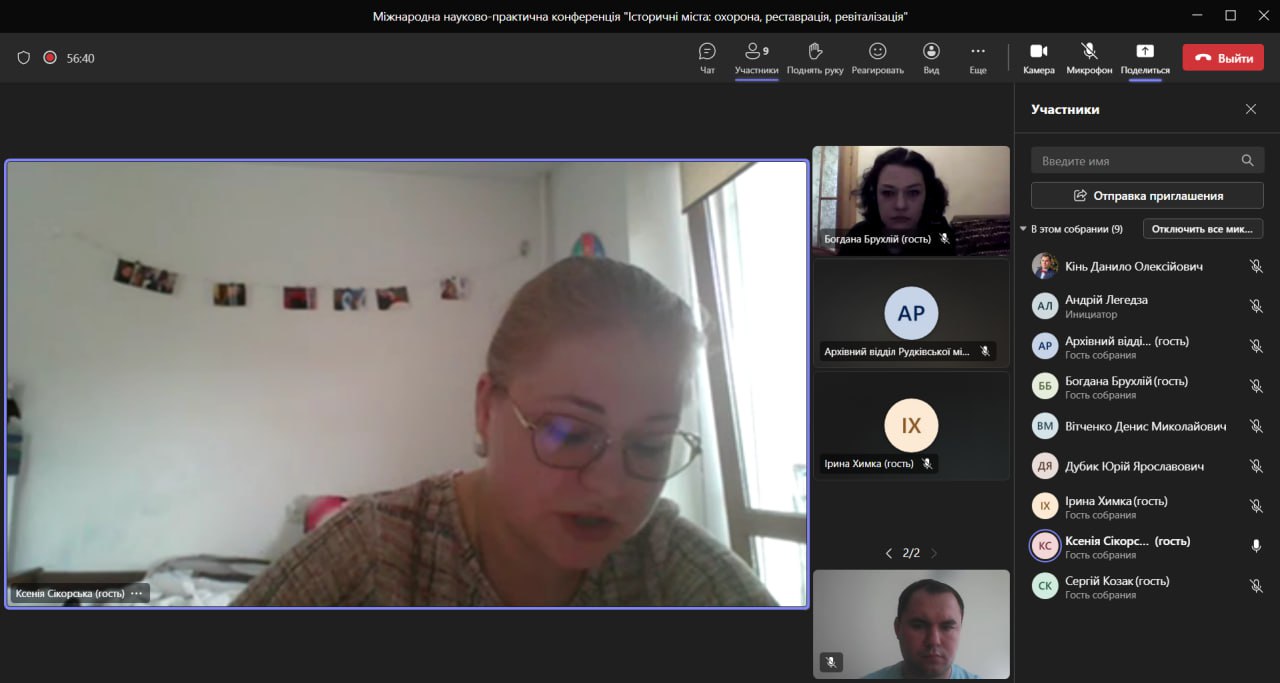Go to previous page of video tiles
Screen dimensions: 1280x683
889,553
